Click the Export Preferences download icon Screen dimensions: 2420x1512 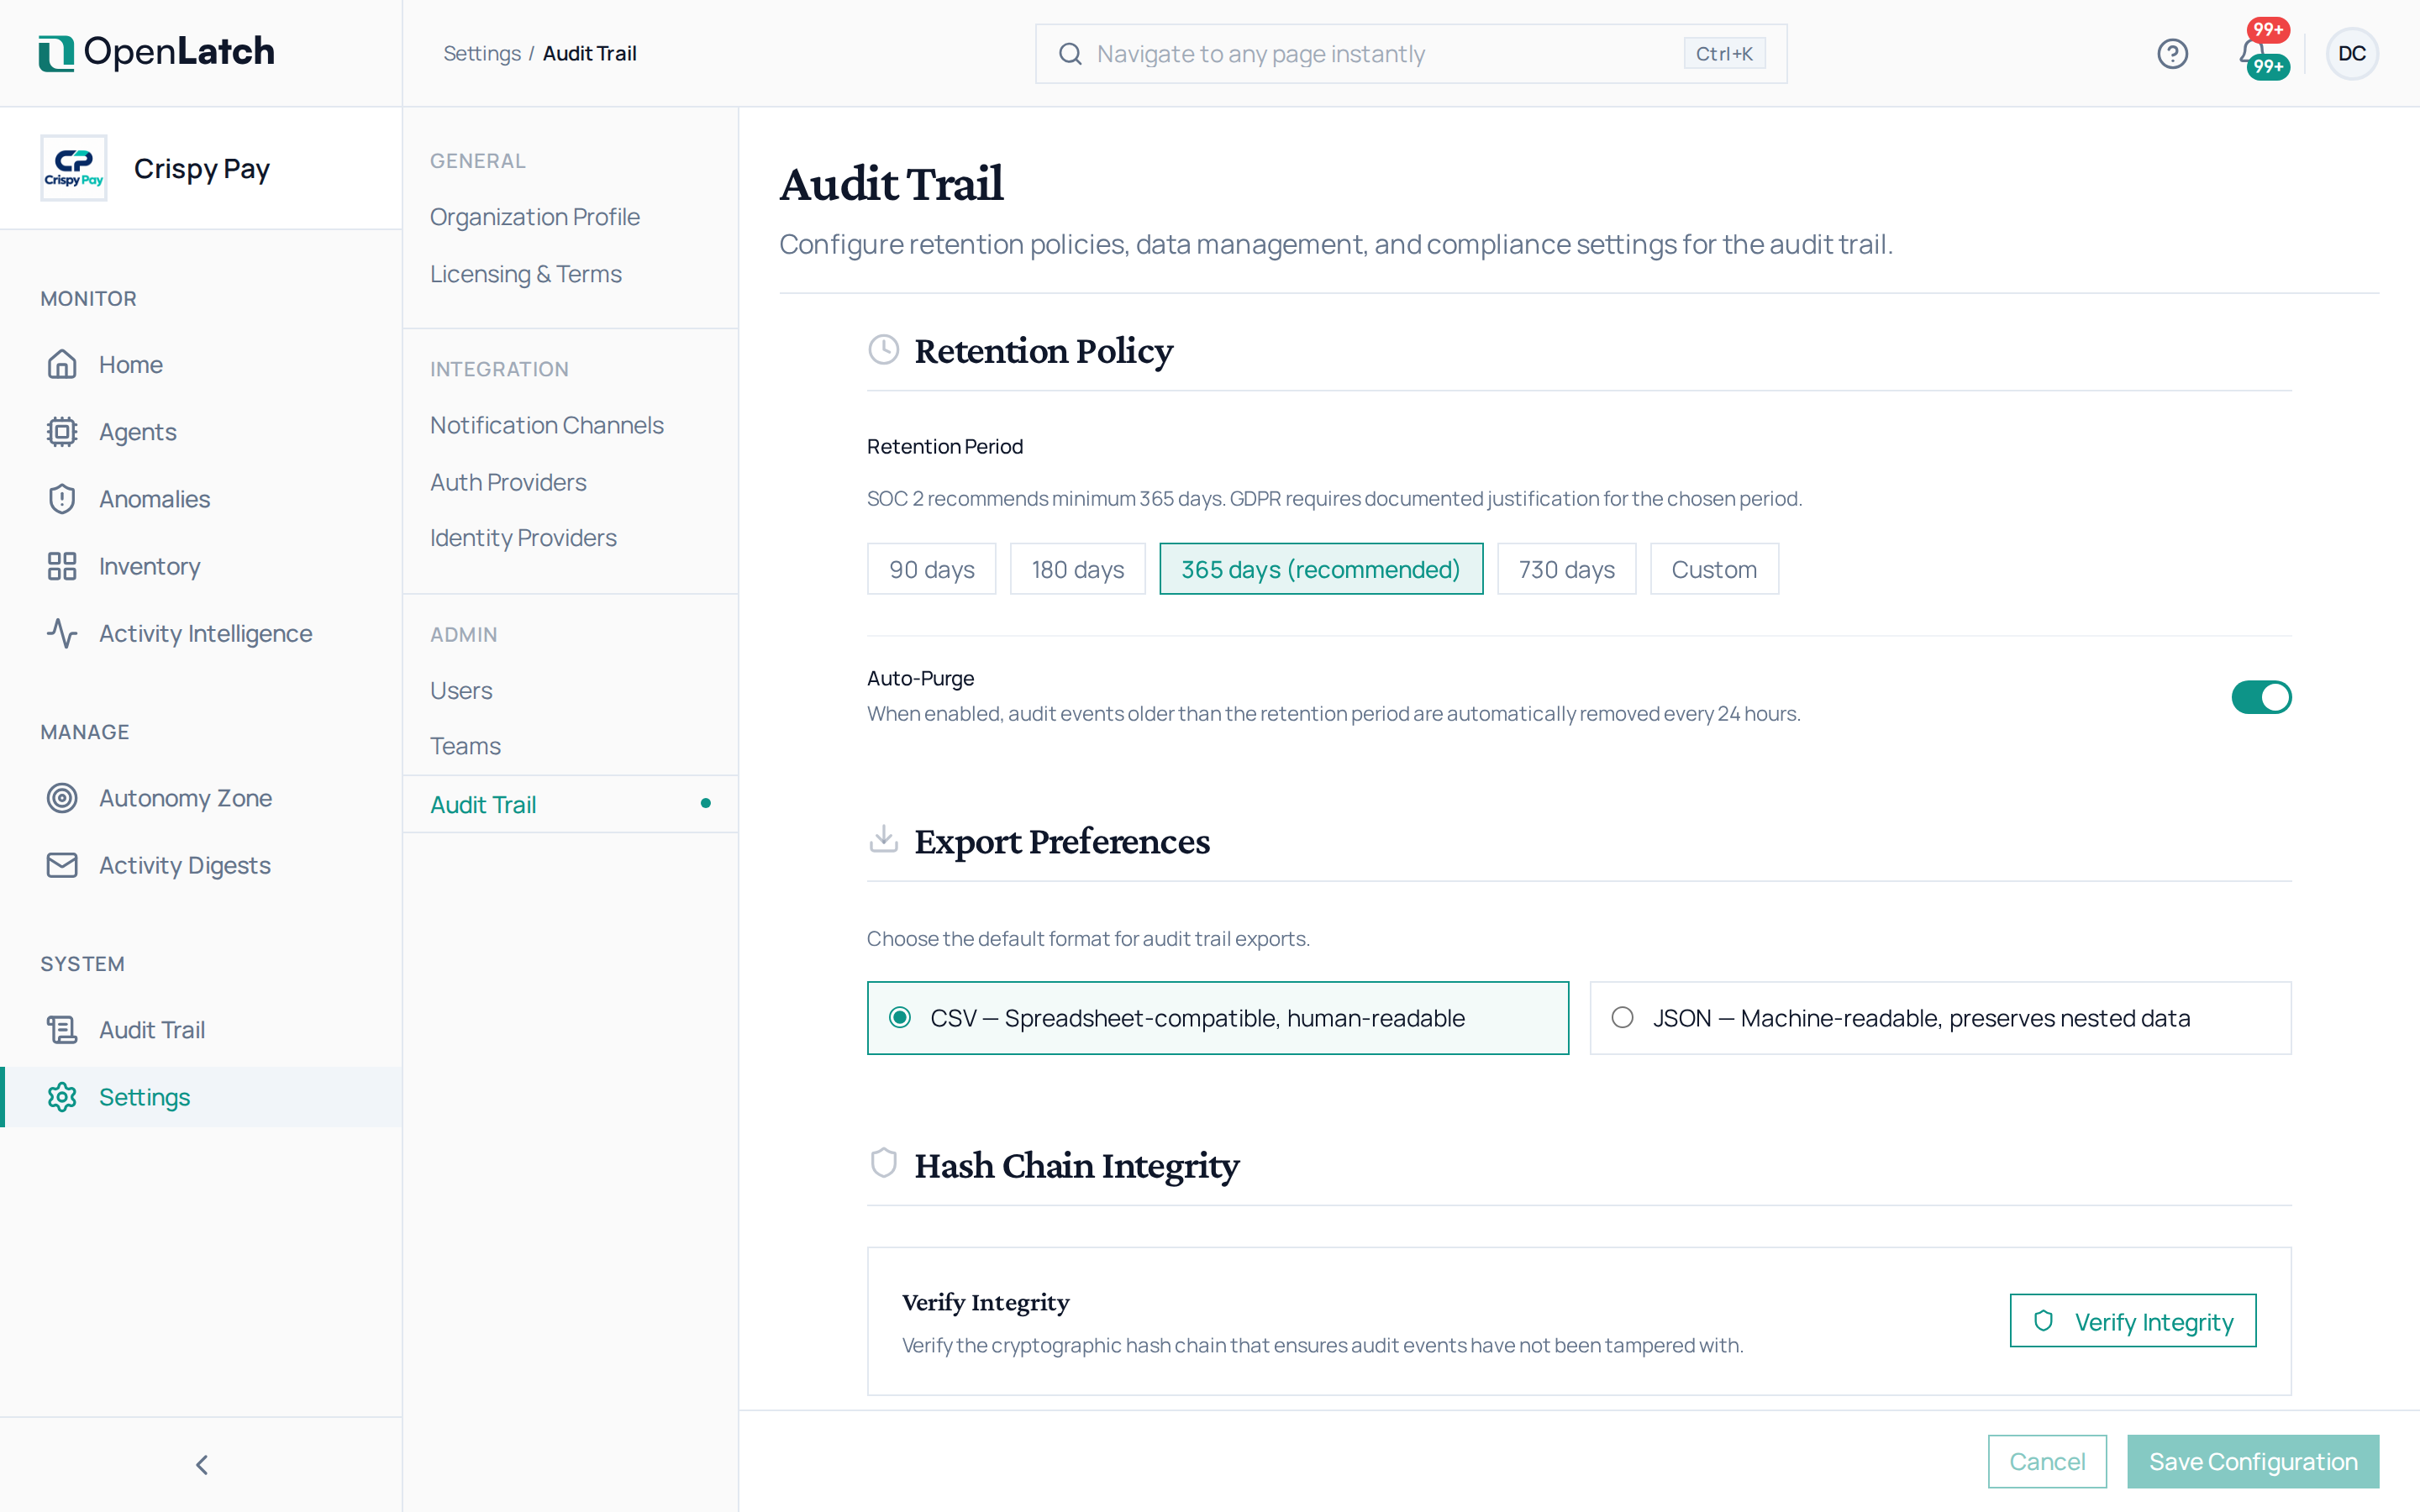883,839
